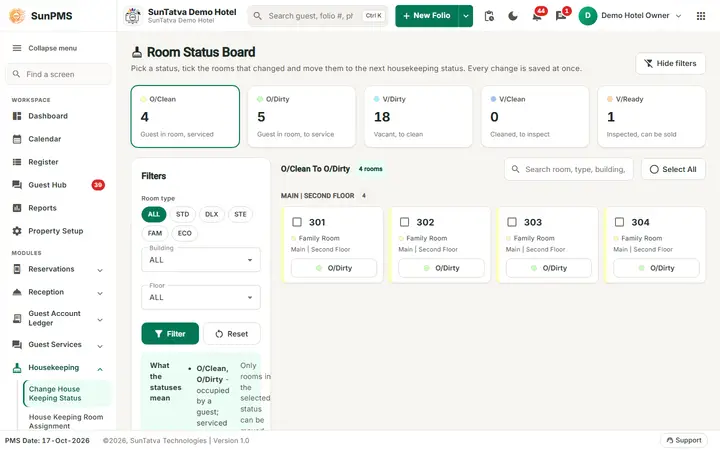
Task: Select the O/Clean status card
Action: (x=185, y=117)
